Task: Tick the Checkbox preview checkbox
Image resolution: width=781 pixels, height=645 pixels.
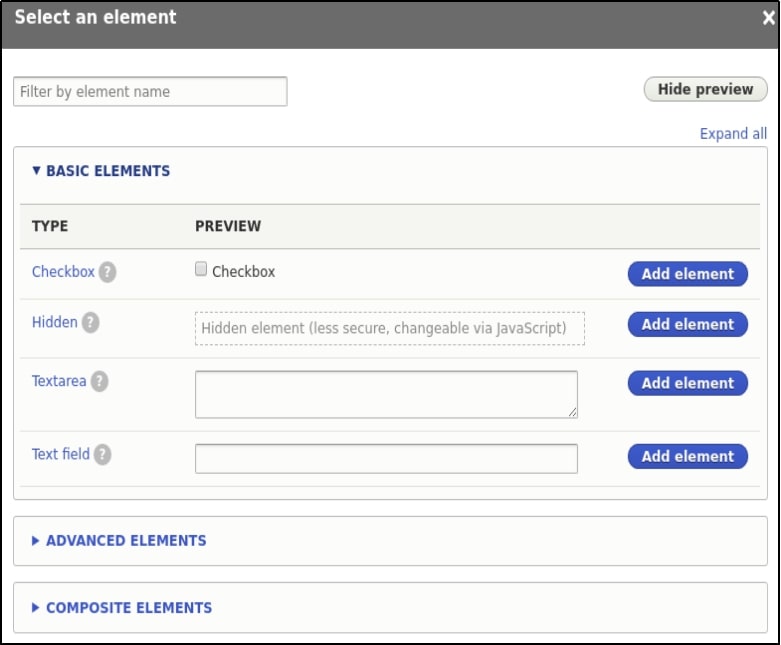Action: 201,269
